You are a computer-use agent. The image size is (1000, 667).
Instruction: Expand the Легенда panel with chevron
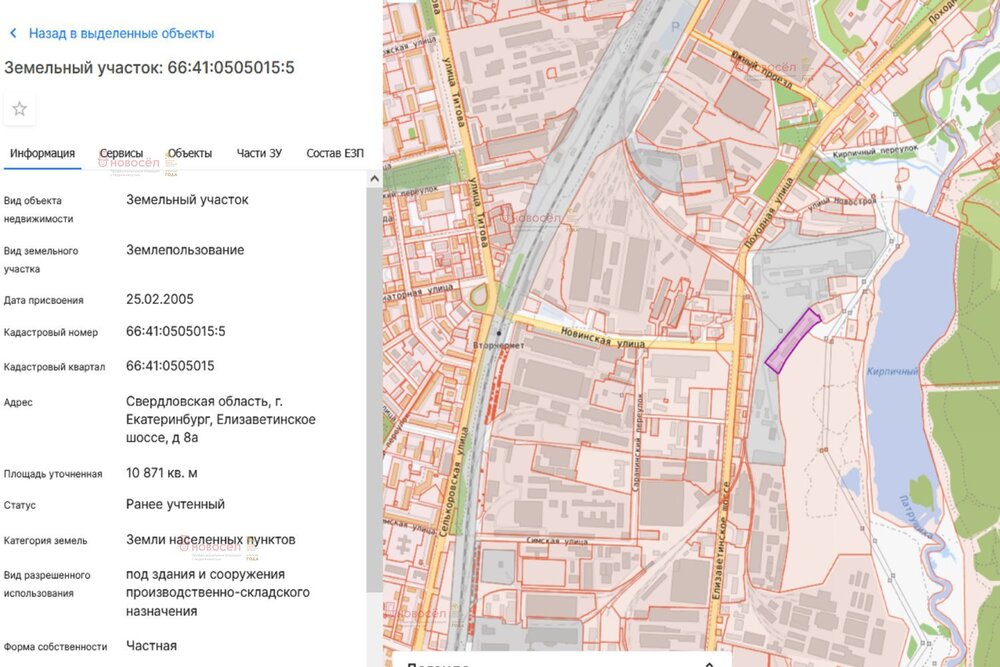(x=710, y=662)
